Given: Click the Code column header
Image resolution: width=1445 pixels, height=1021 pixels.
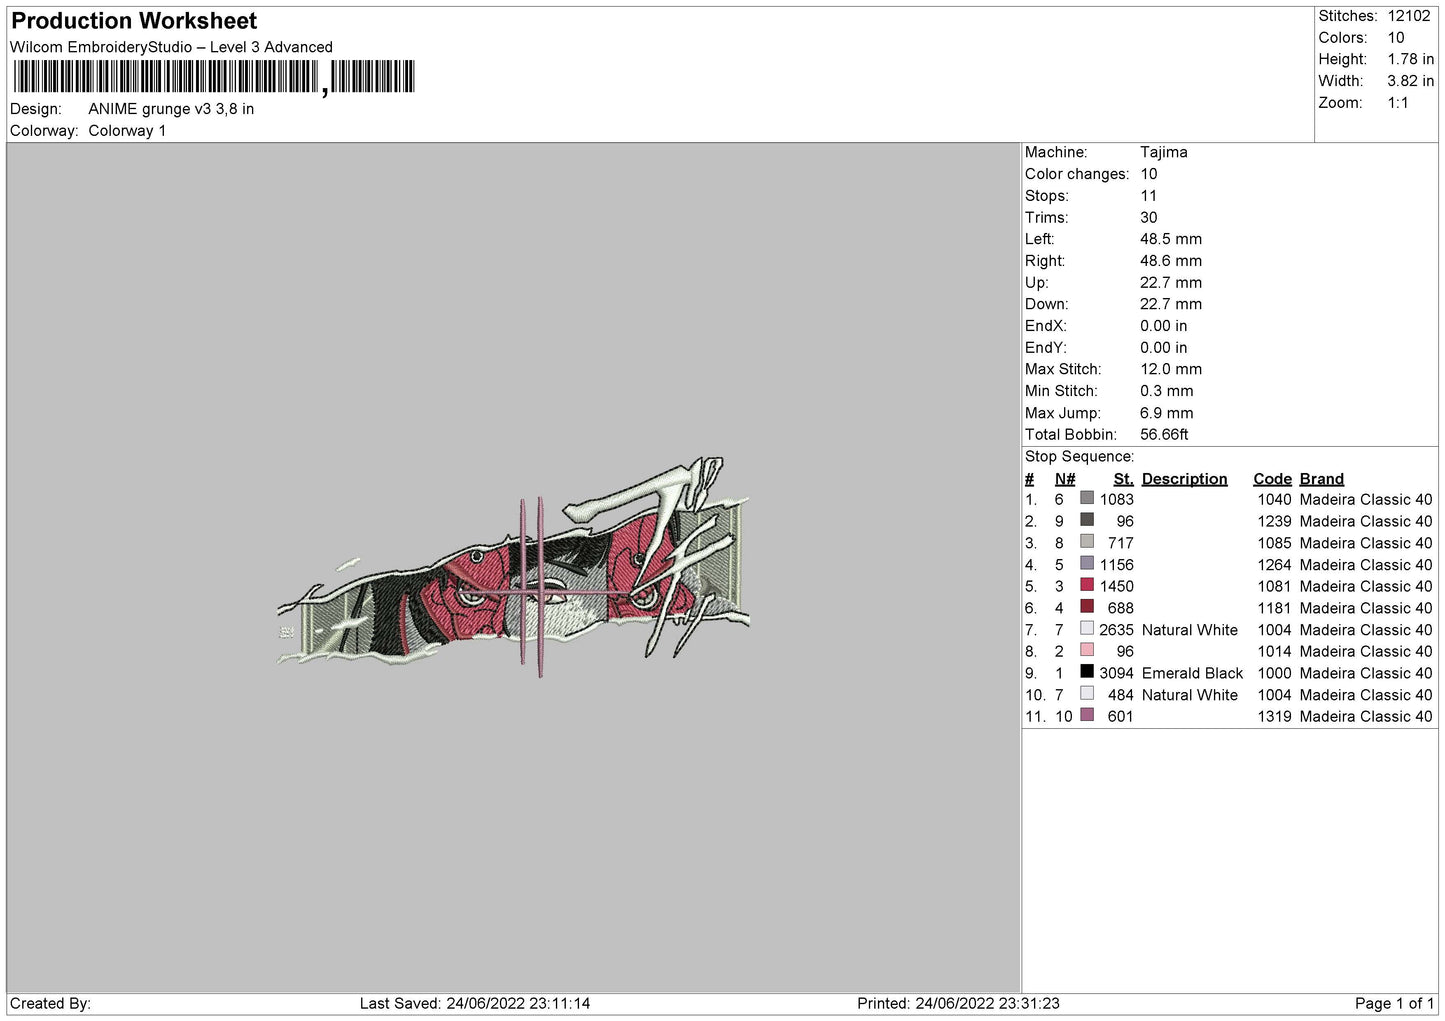Looking at the screenshot, I should click(1272, 479).
